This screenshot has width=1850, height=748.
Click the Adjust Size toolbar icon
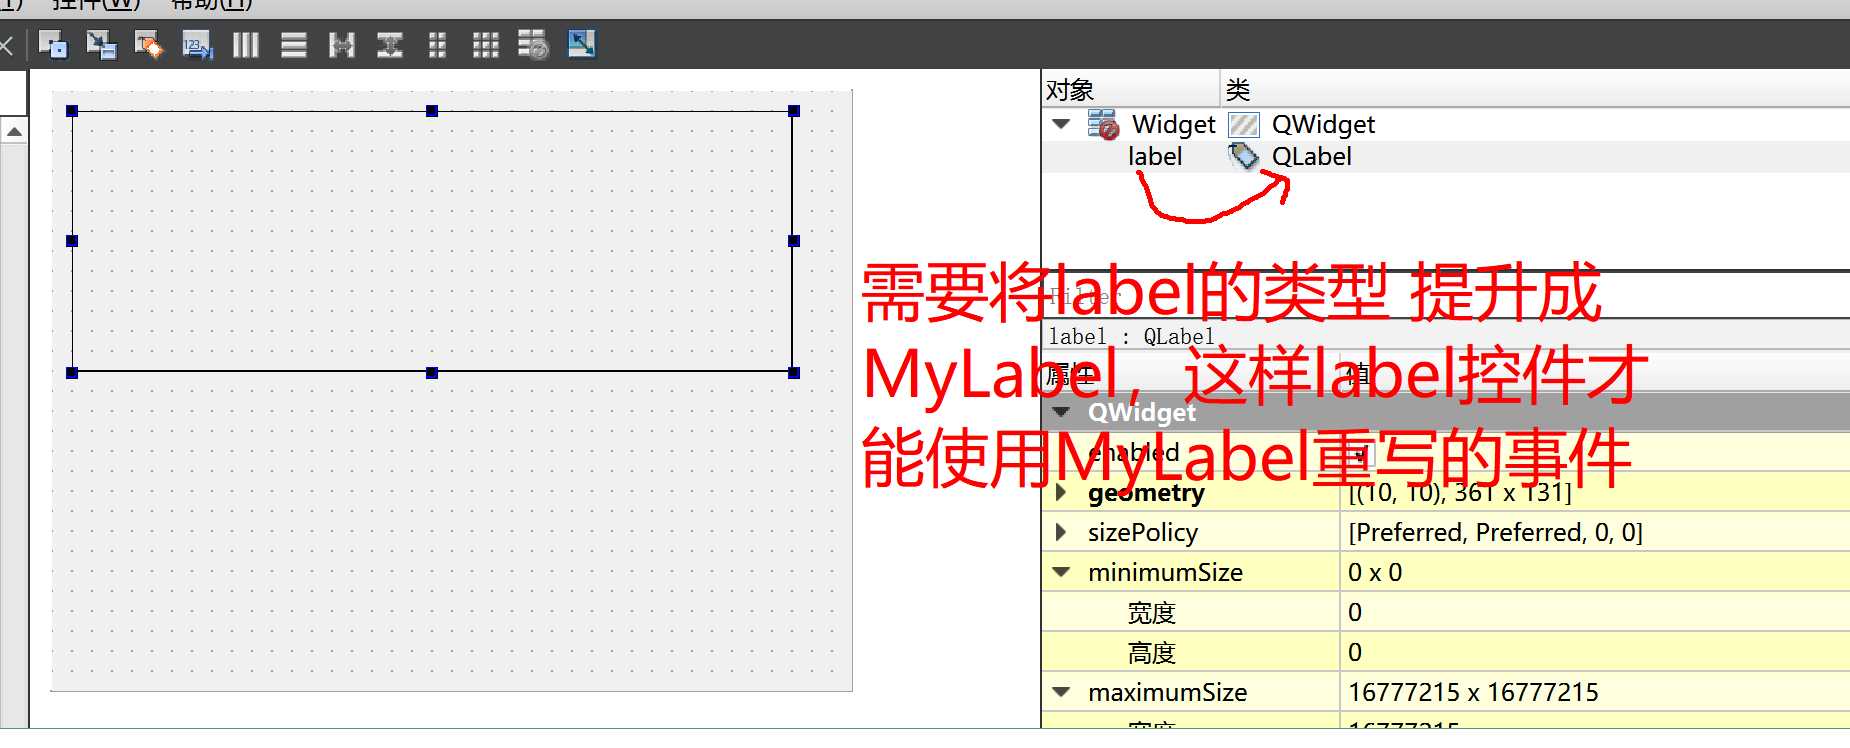tap(581, 44)
